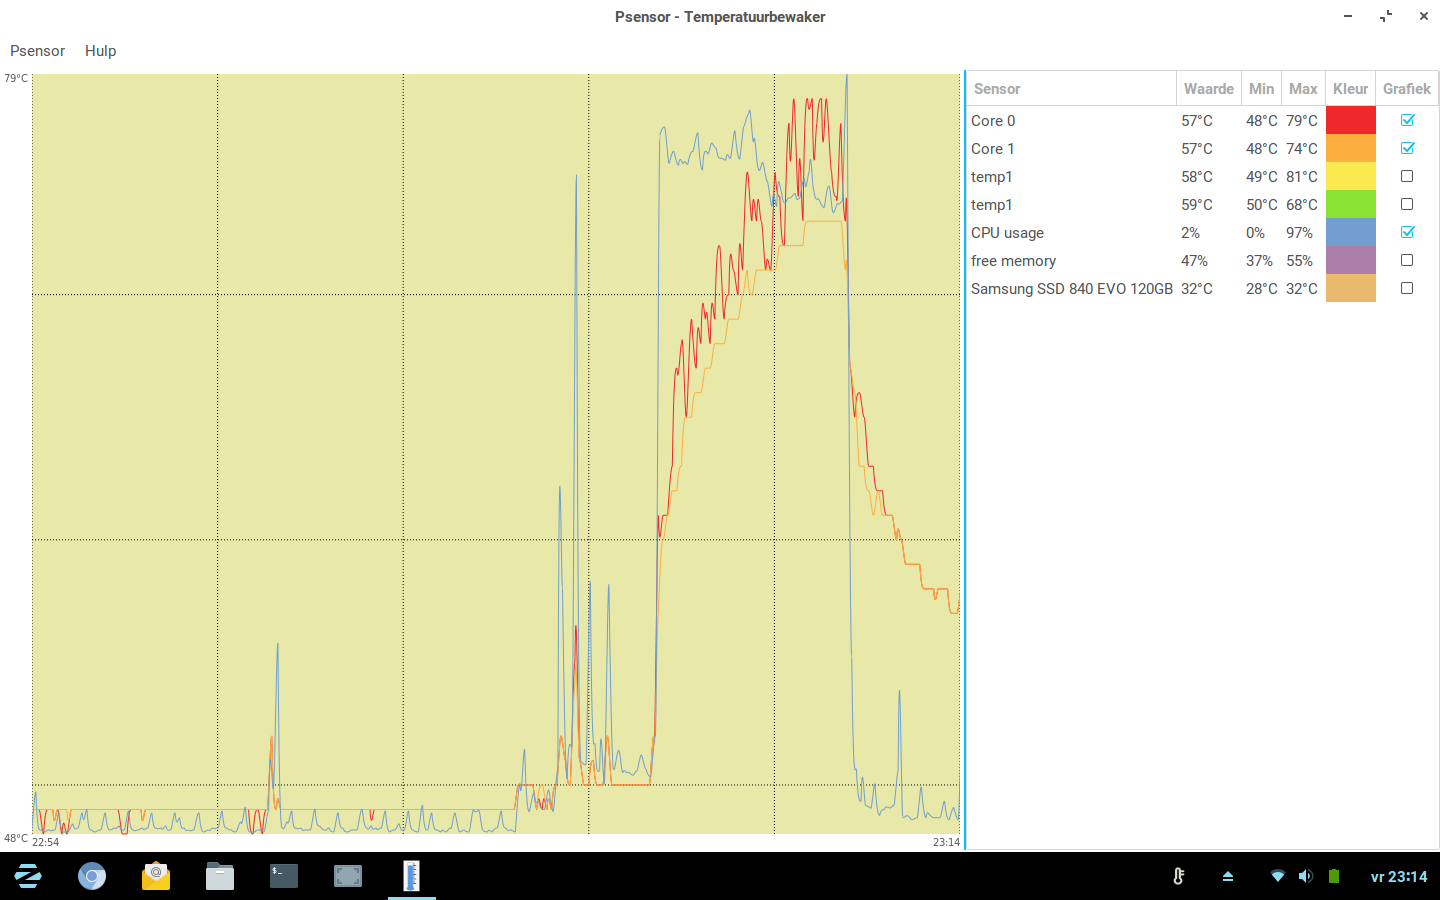Click Core 0 max value 79°C
The image size is (1440, 900).
[1302, 121]
